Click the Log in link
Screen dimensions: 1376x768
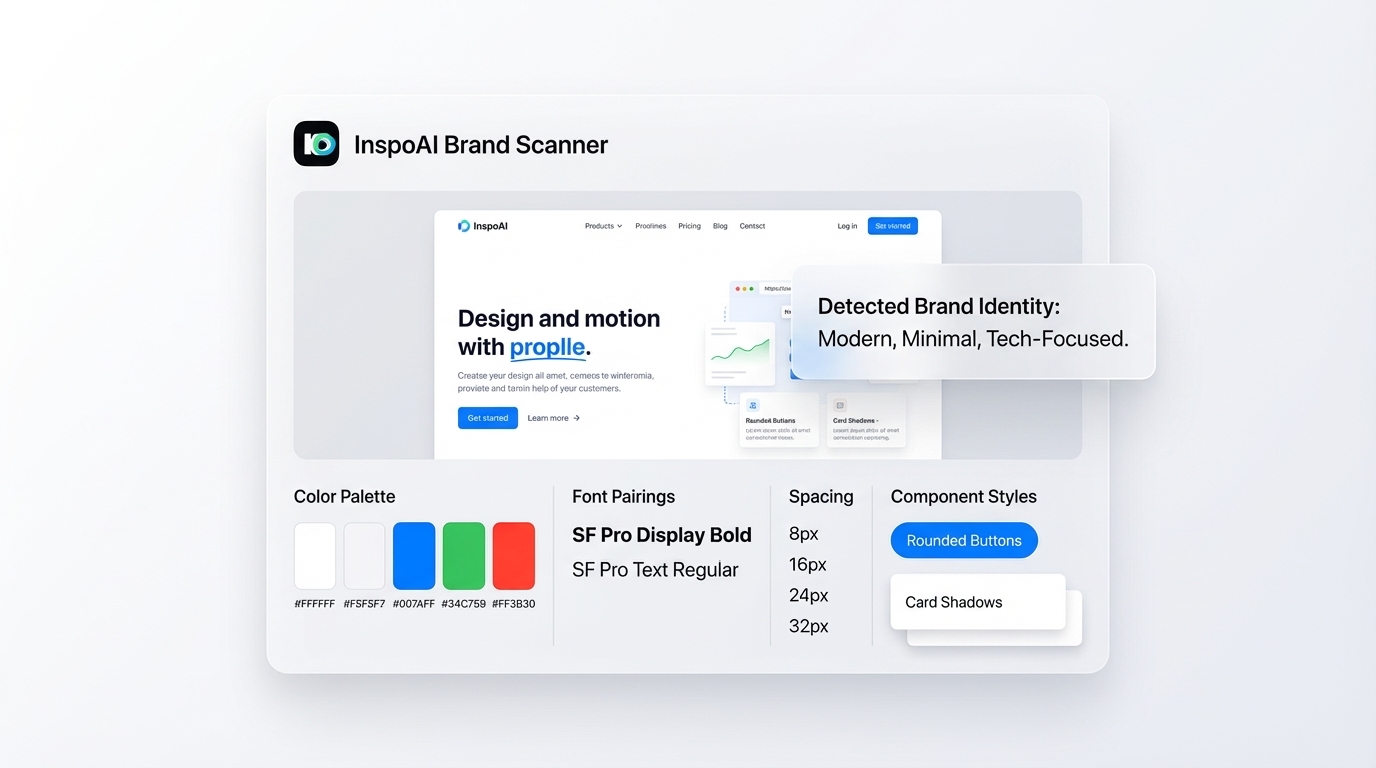point(847,226)
